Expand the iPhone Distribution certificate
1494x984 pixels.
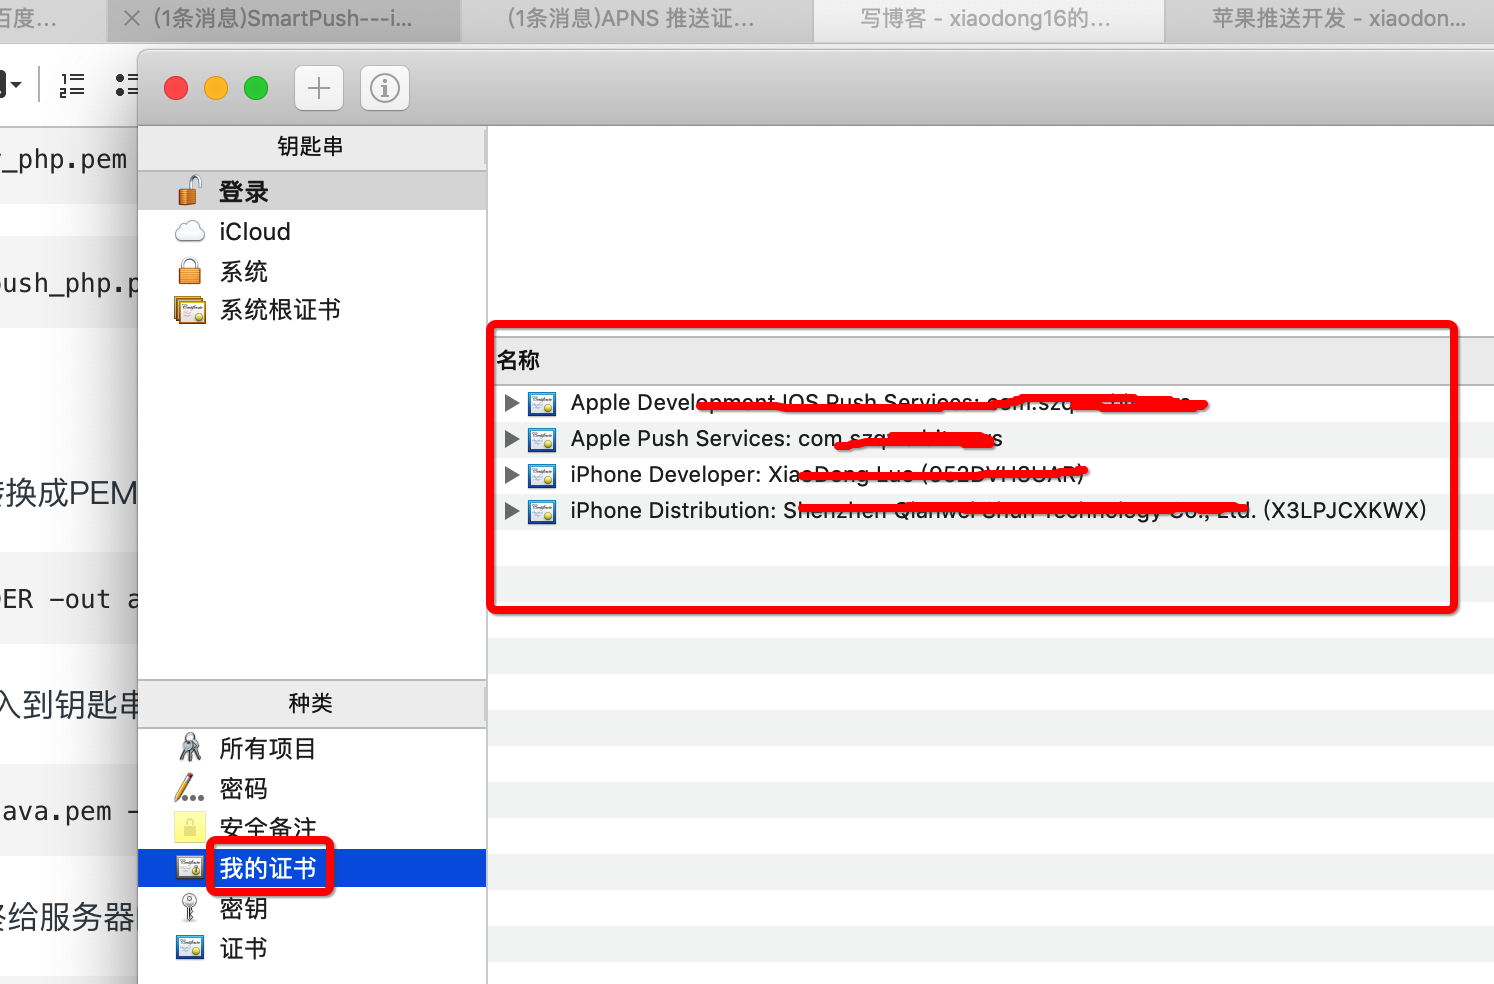[511, 511]
